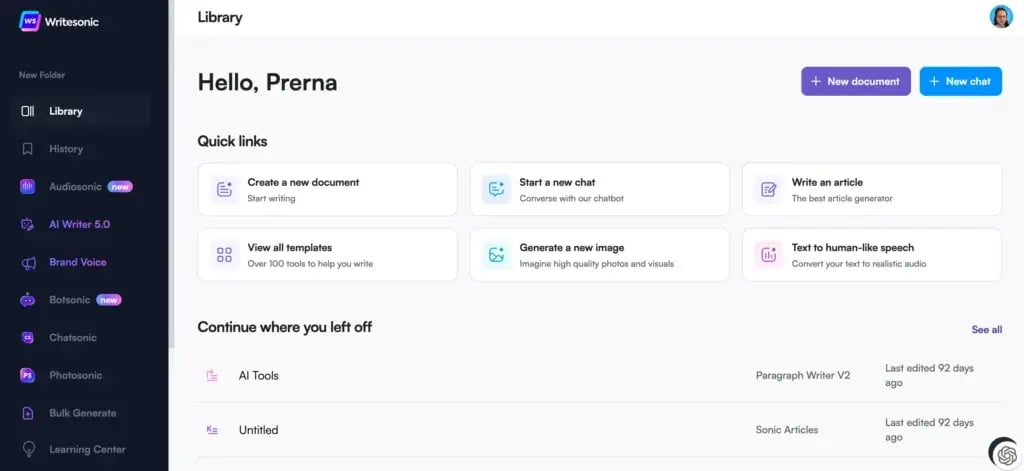Open the AI Tools document row
Viewport: 1024px width, 471px height.
[259, 376]
